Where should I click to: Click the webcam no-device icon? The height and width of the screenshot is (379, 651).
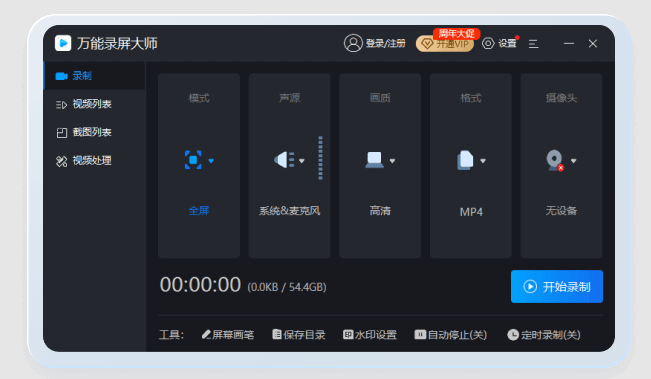click(x=555, y=160)
